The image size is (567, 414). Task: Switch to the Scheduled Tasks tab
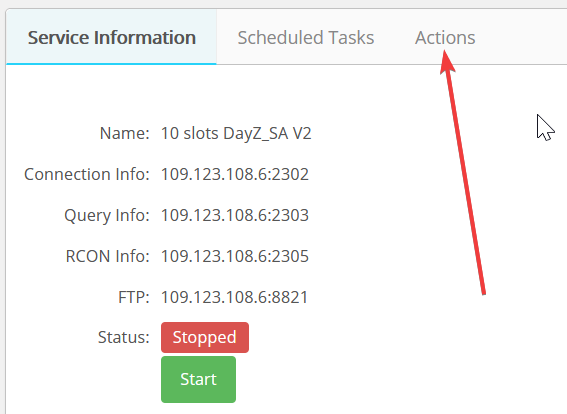tap(306, 38)
